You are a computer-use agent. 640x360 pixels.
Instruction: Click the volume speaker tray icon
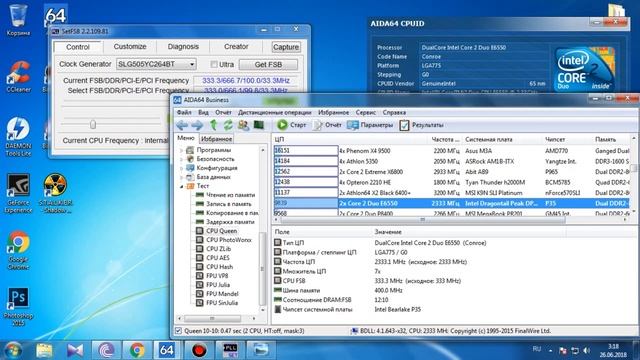[x=587, y=350]
